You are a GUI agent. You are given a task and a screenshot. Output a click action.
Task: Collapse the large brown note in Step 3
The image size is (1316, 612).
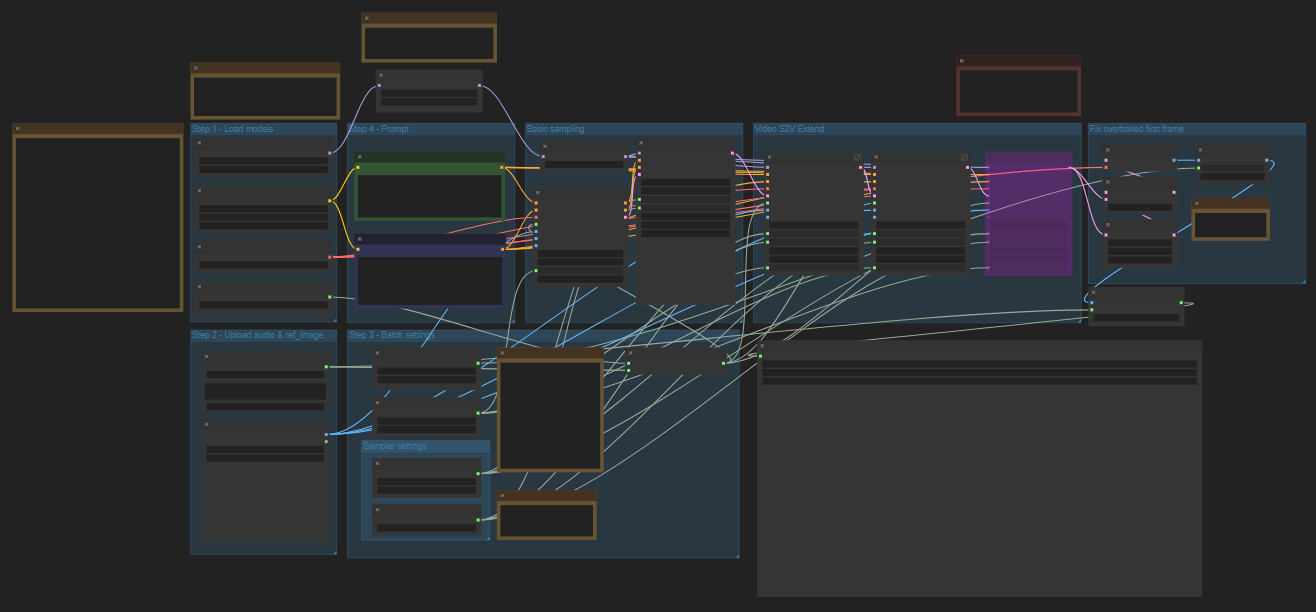pyautogui.click(x=504, y=353)
